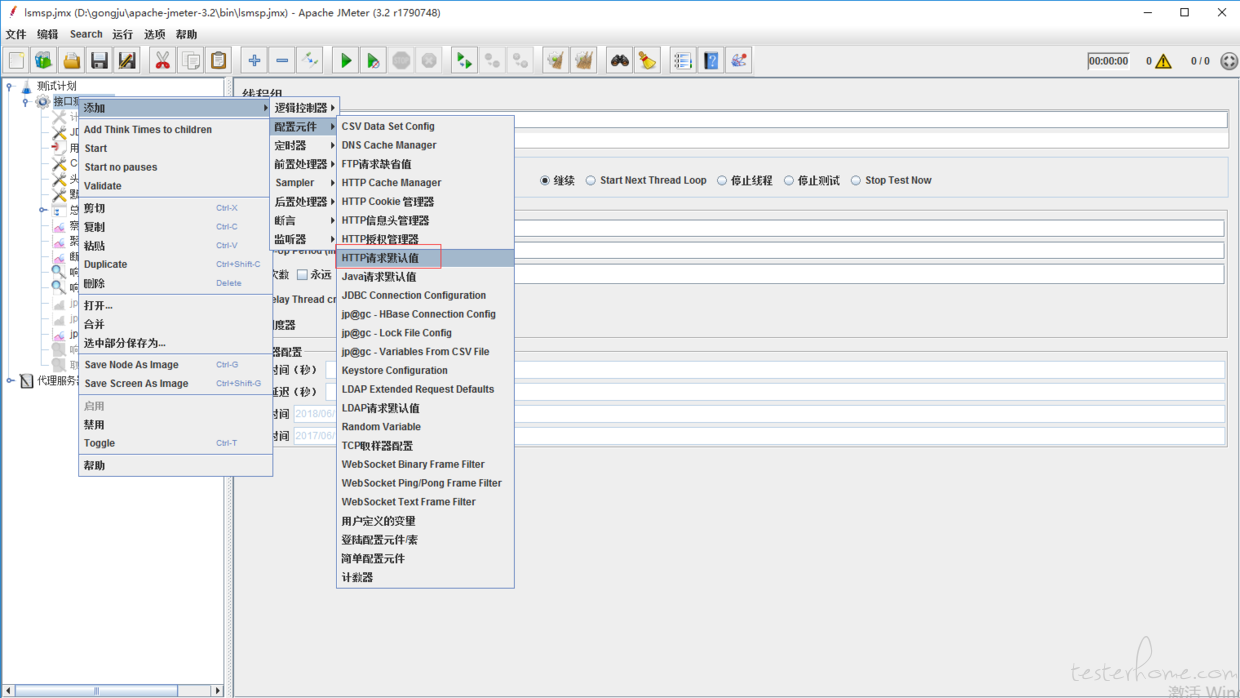Start test without pauses toolbar icon
The image size is (1240, 698).
point(373,61)
